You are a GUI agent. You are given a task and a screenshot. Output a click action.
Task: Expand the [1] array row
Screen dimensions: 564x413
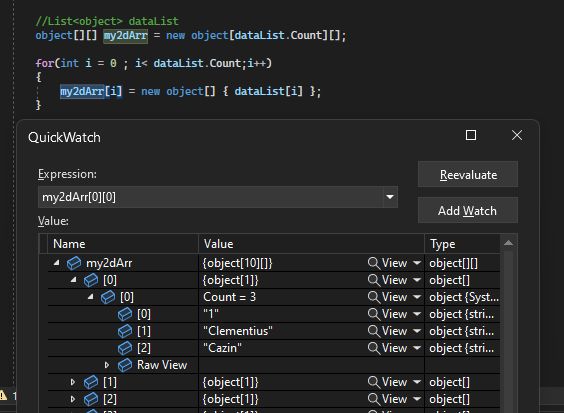coord(73,382)
